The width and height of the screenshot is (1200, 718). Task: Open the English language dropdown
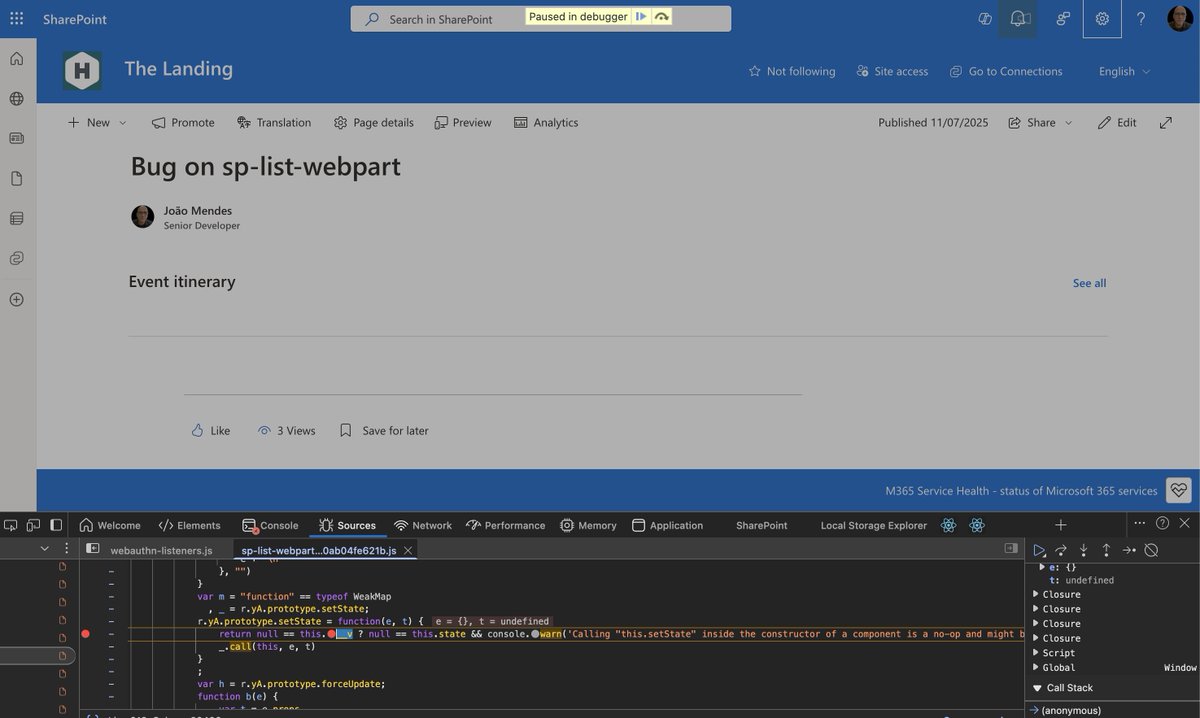(x=1125, y=71)
